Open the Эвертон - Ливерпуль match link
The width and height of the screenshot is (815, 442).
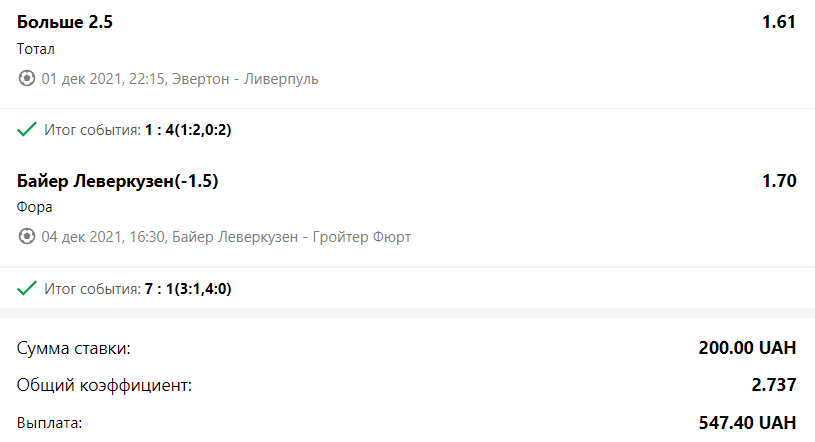pos(245,79)
